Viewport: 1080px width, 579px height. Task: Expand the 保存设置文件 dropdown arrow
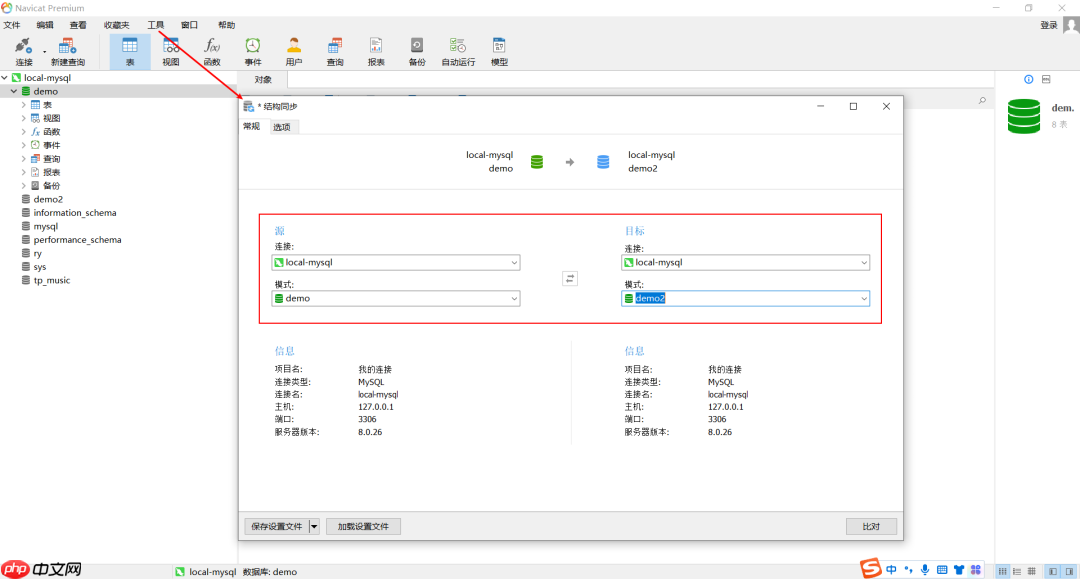coord(314,527)
